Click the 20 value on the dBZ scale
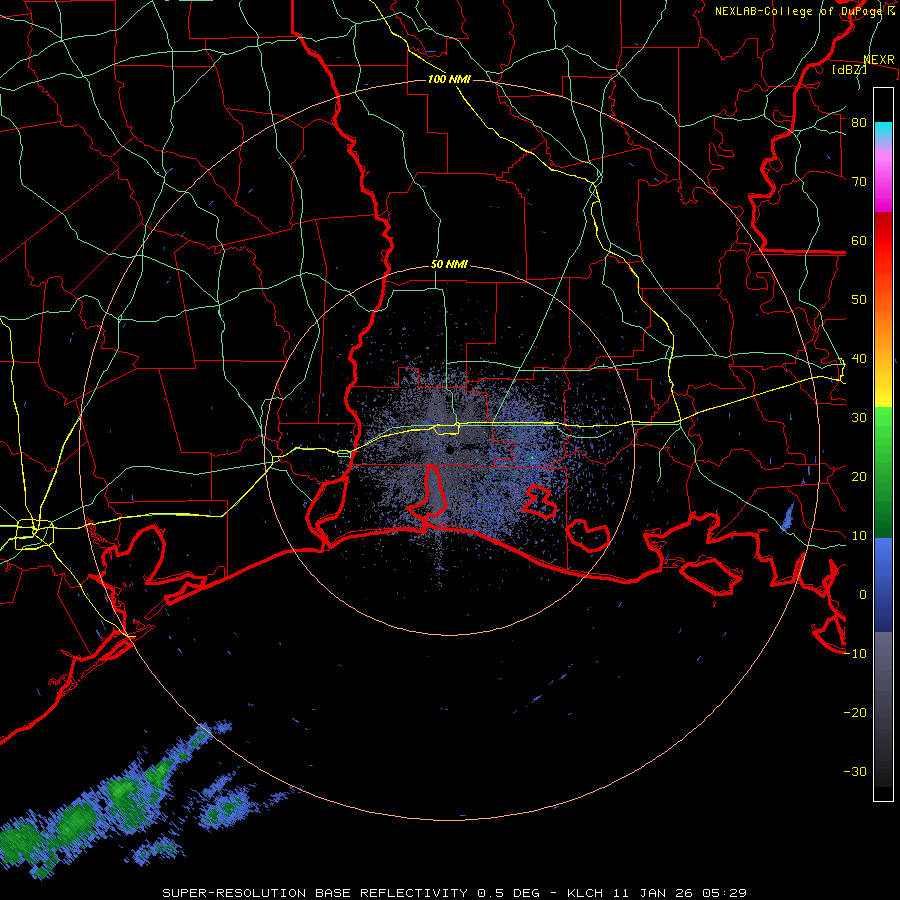This screenshot has height=900, width=900. click(x=859, y=477)
